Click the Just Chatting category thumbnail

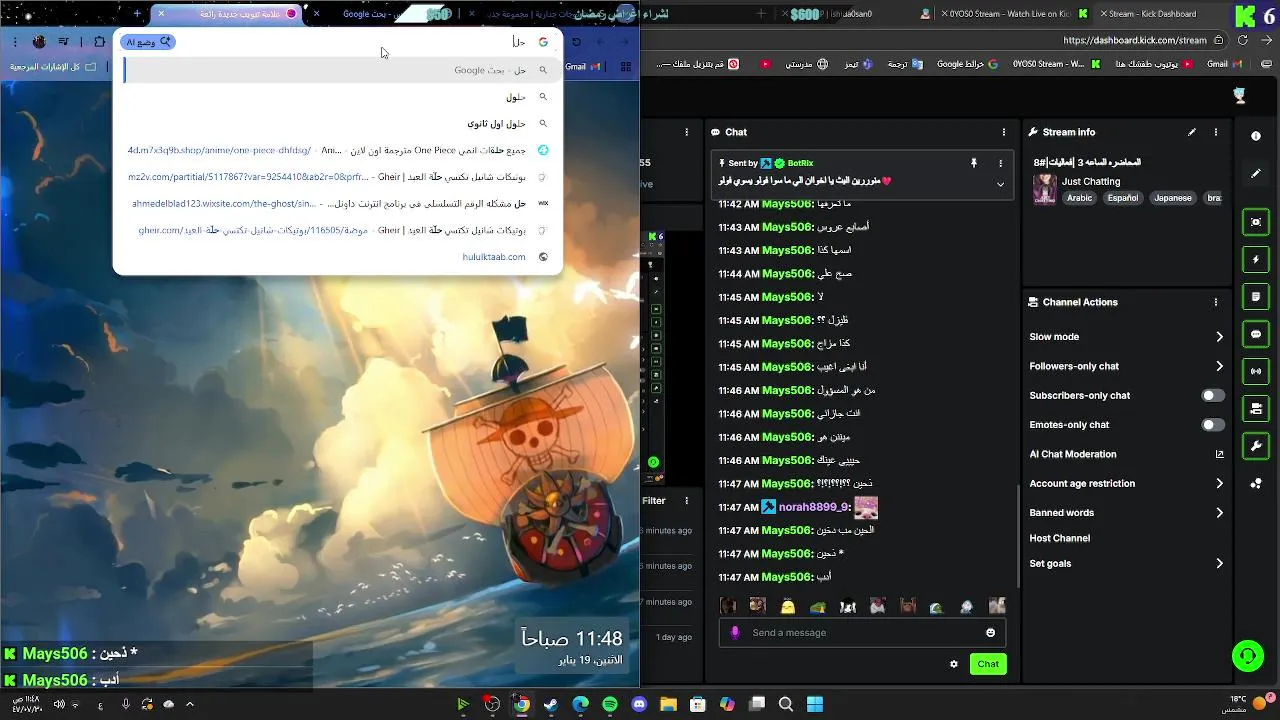point(1045,189)
